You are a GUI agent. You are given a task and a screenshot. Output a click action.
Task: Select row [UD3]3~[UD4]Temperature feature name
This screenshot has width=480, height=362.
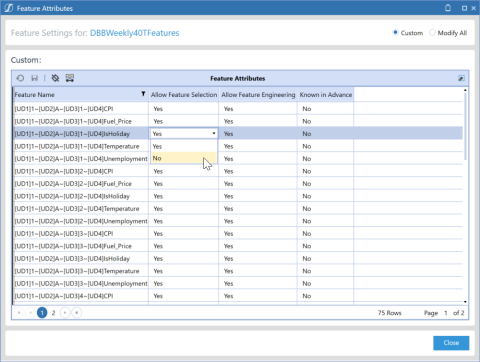pos(77,271)
